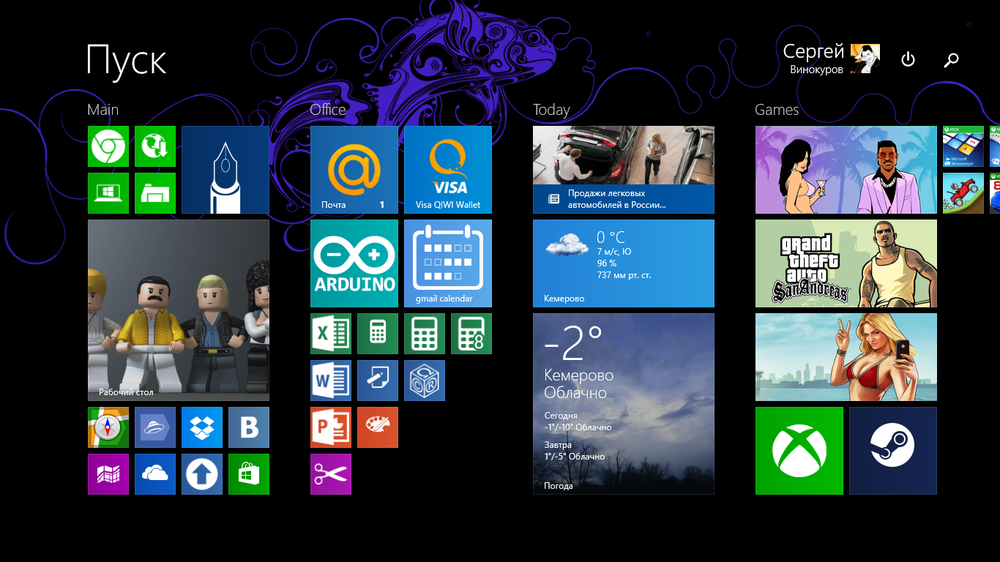Image resolution: width=1000 pixels, height=562 pixels.
Task: Launch the Visa QIWI Wallet tile
Action: click(x=448, y=170)
